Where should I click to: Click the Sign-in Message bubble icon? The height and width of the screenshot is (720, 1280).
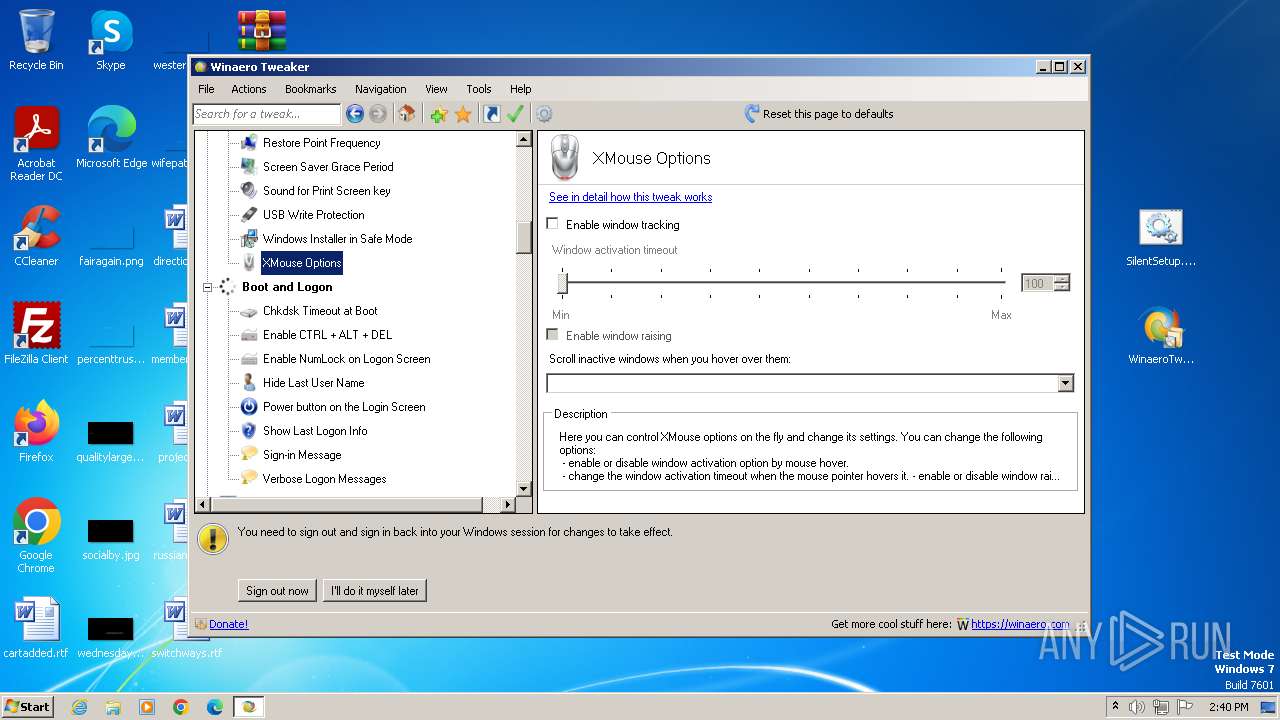click(249, 455)
